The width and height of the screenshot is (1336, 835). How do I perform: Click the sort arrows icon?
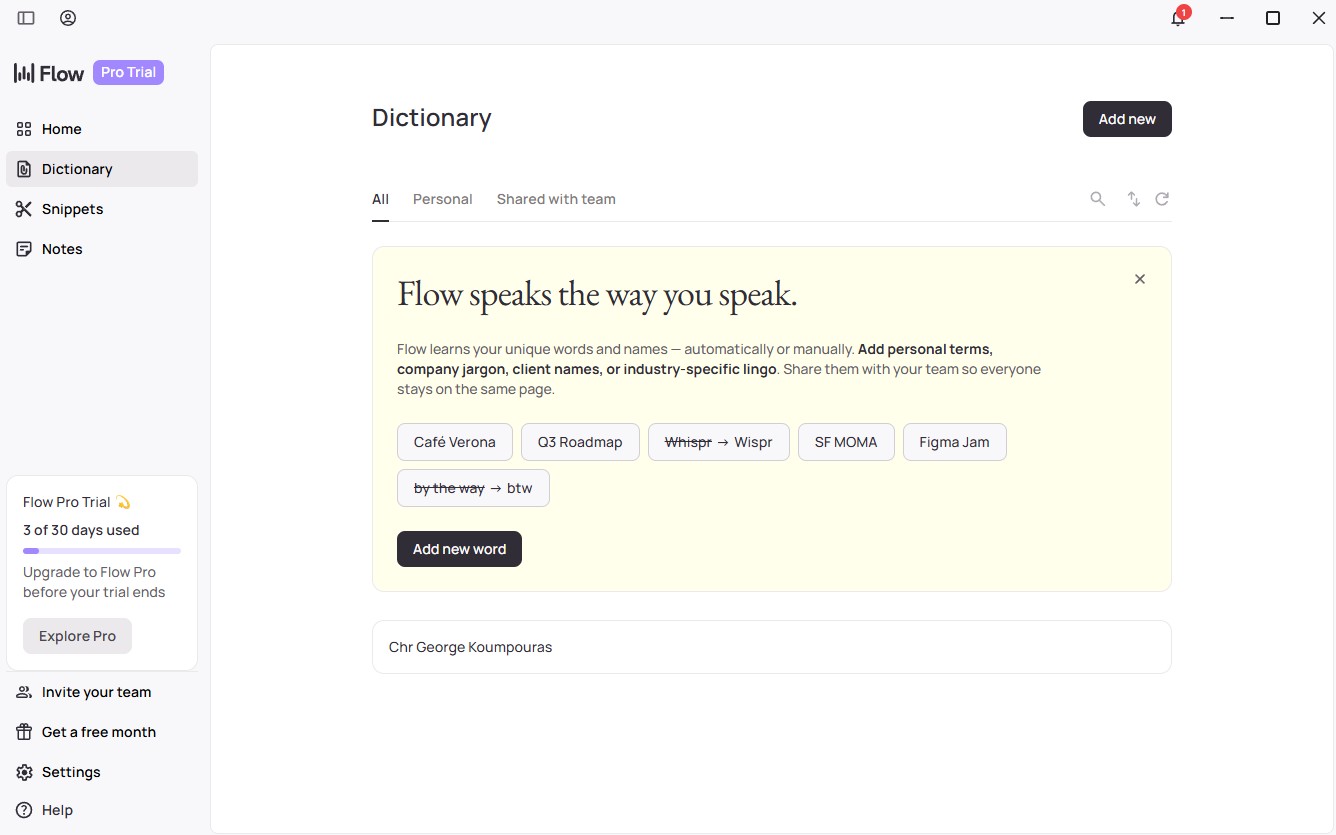pyautogui.click(x=1133, y=199)
